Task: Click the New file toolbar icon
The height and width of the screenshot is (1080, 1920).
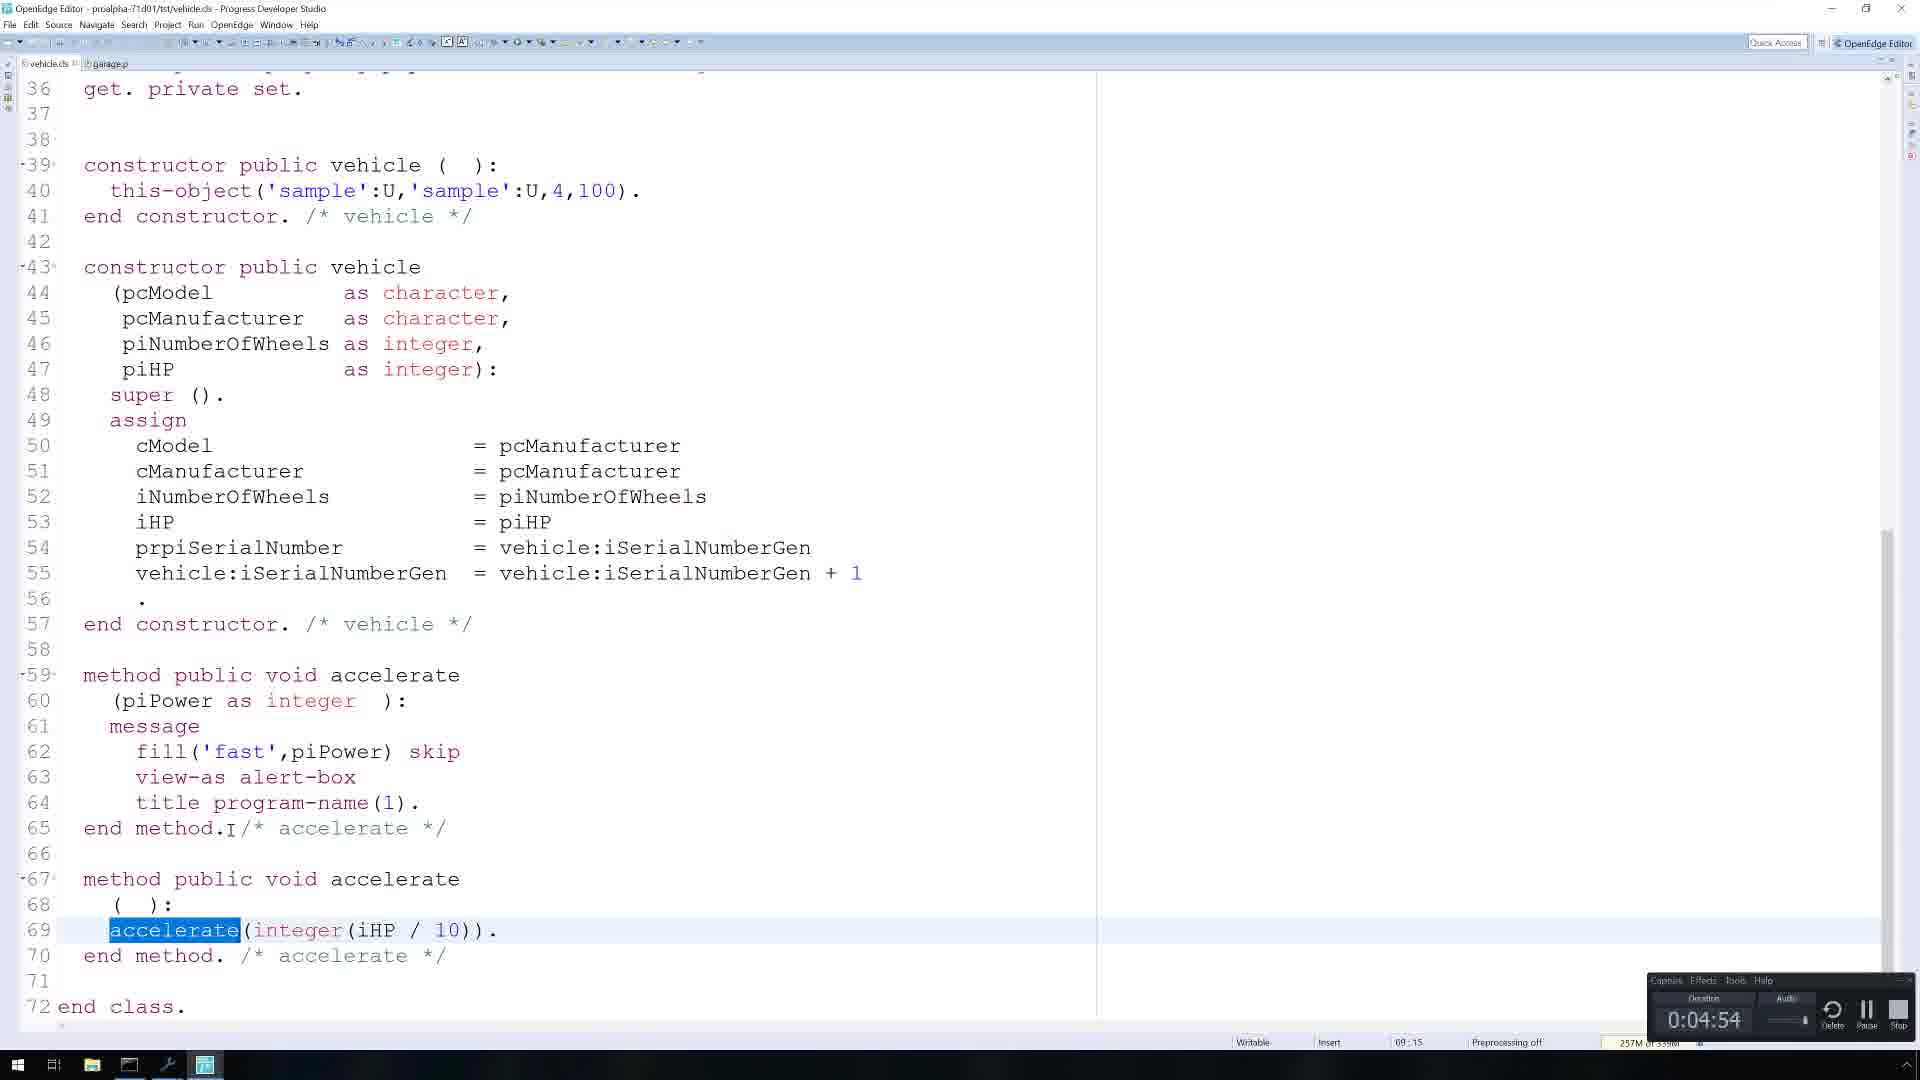Action: pos(8,42)
